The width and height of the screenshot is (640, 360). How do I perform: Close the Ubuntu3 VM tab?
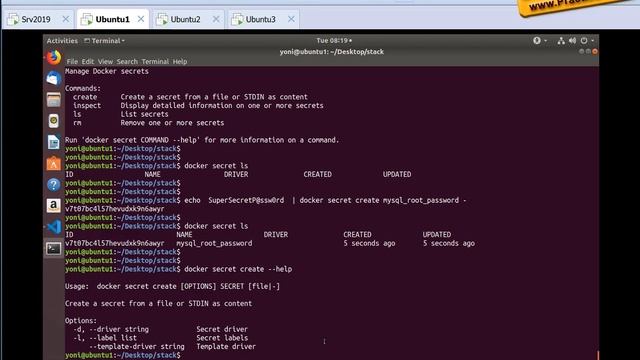point(291,19)
